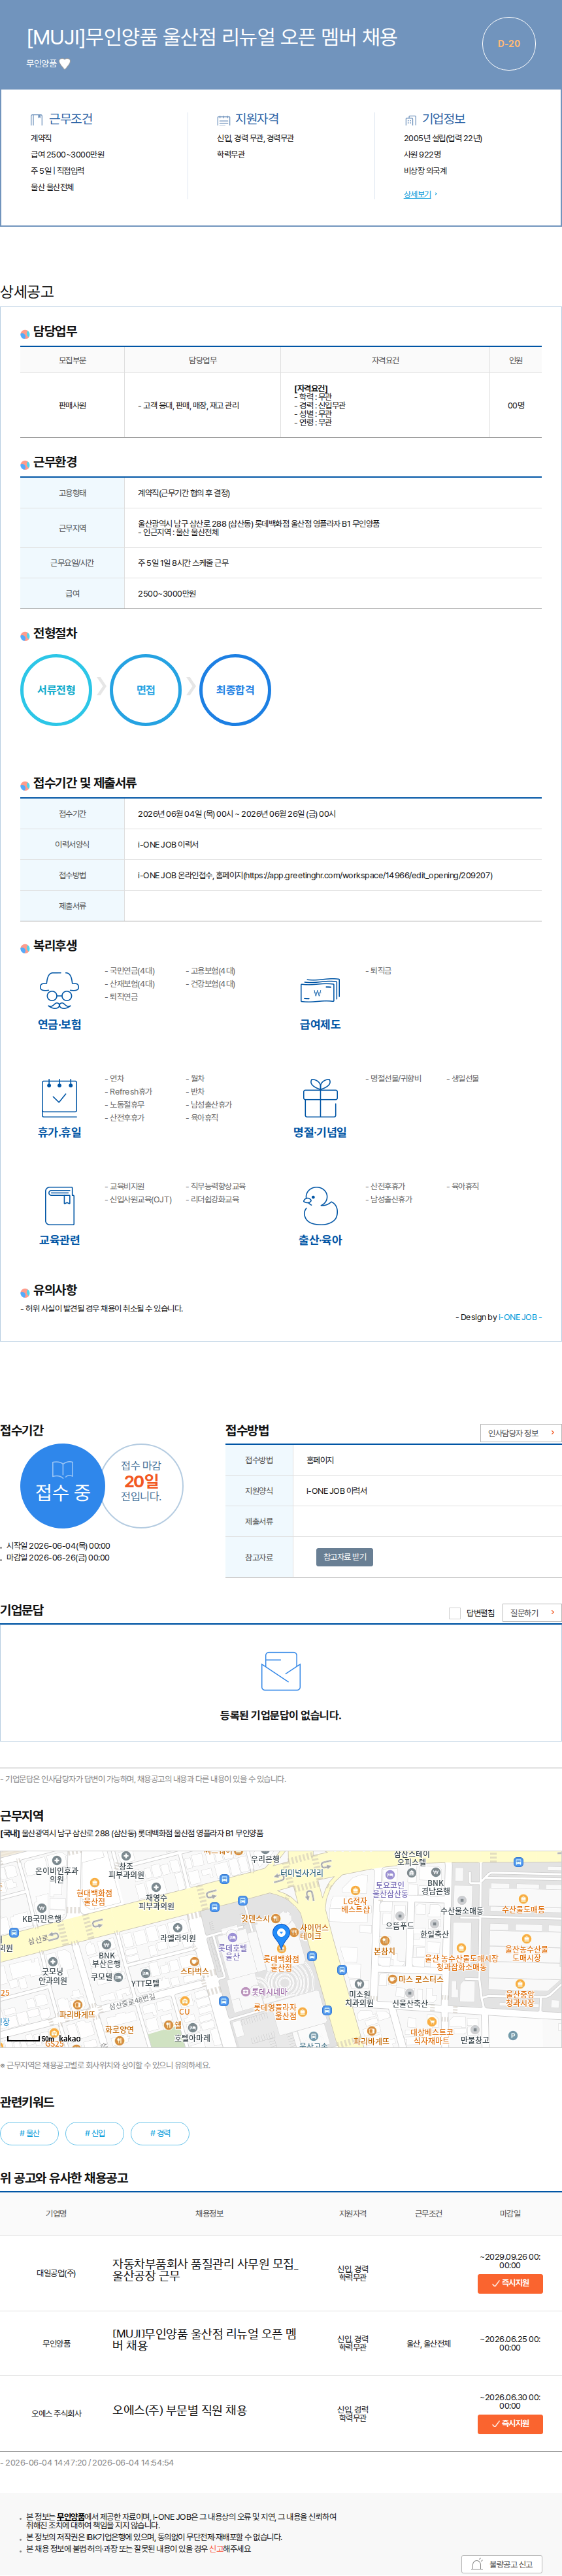Click the 근무조건 building icon

pos(37,119)
